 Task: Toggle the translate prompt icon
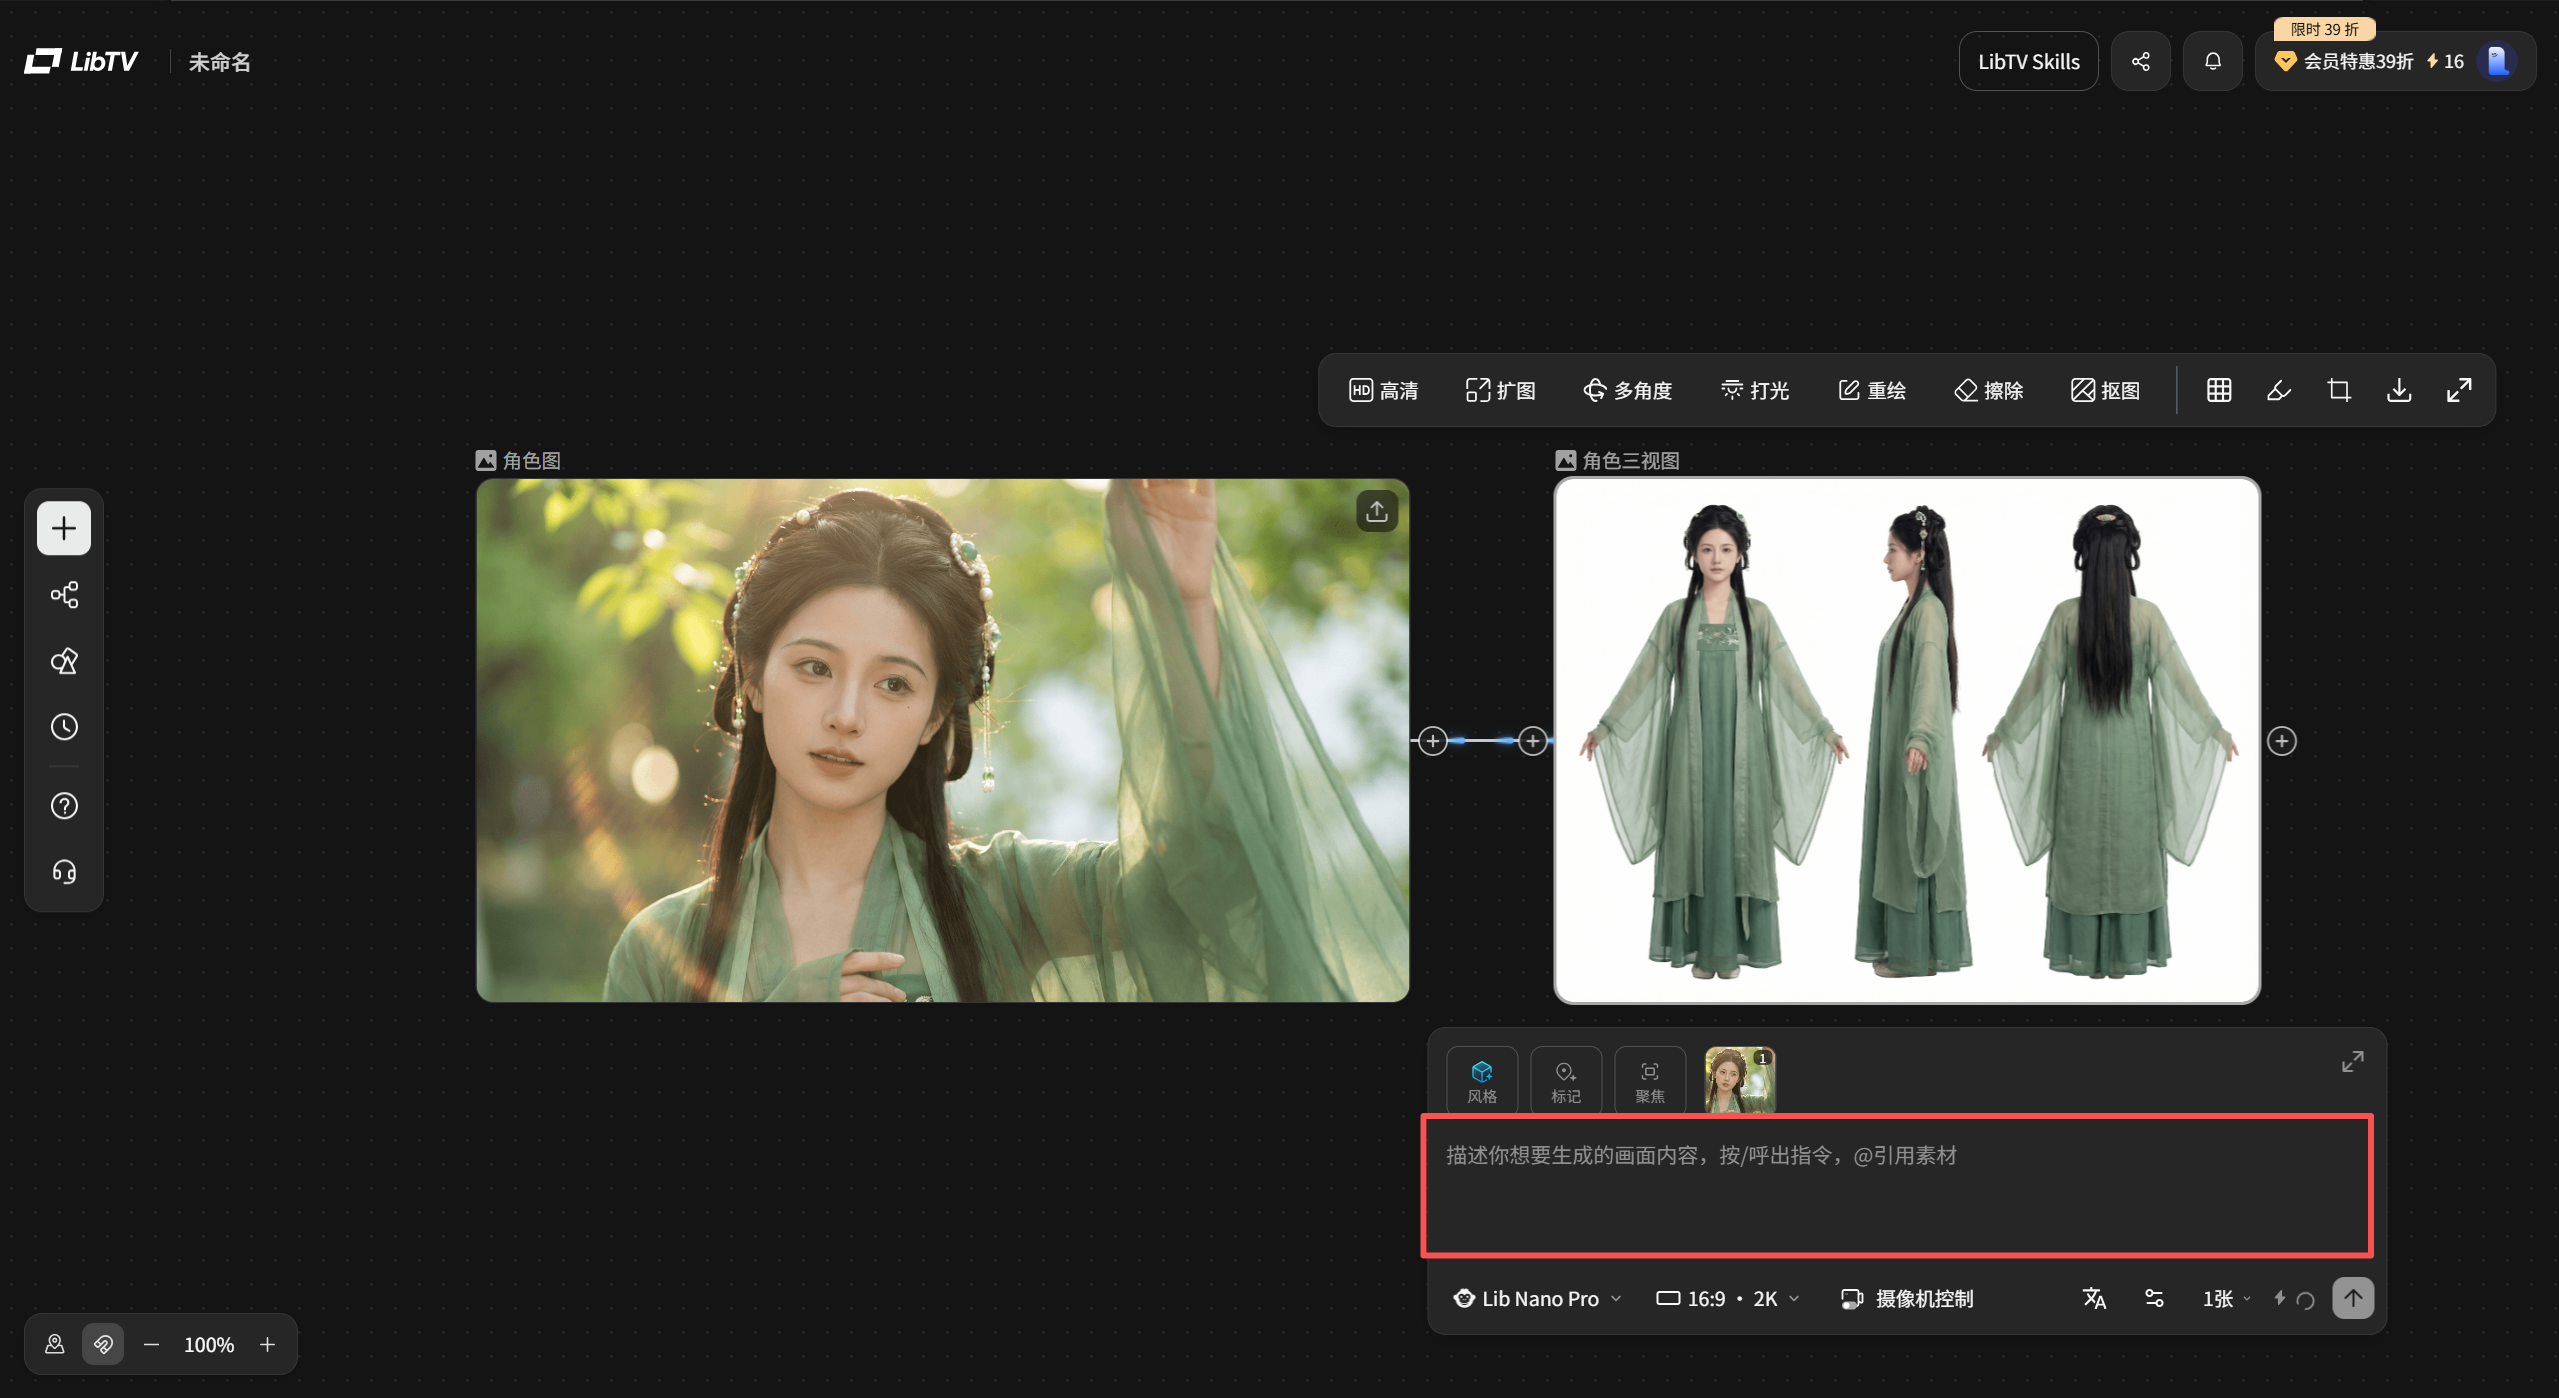click(x=2094, y=1298)
